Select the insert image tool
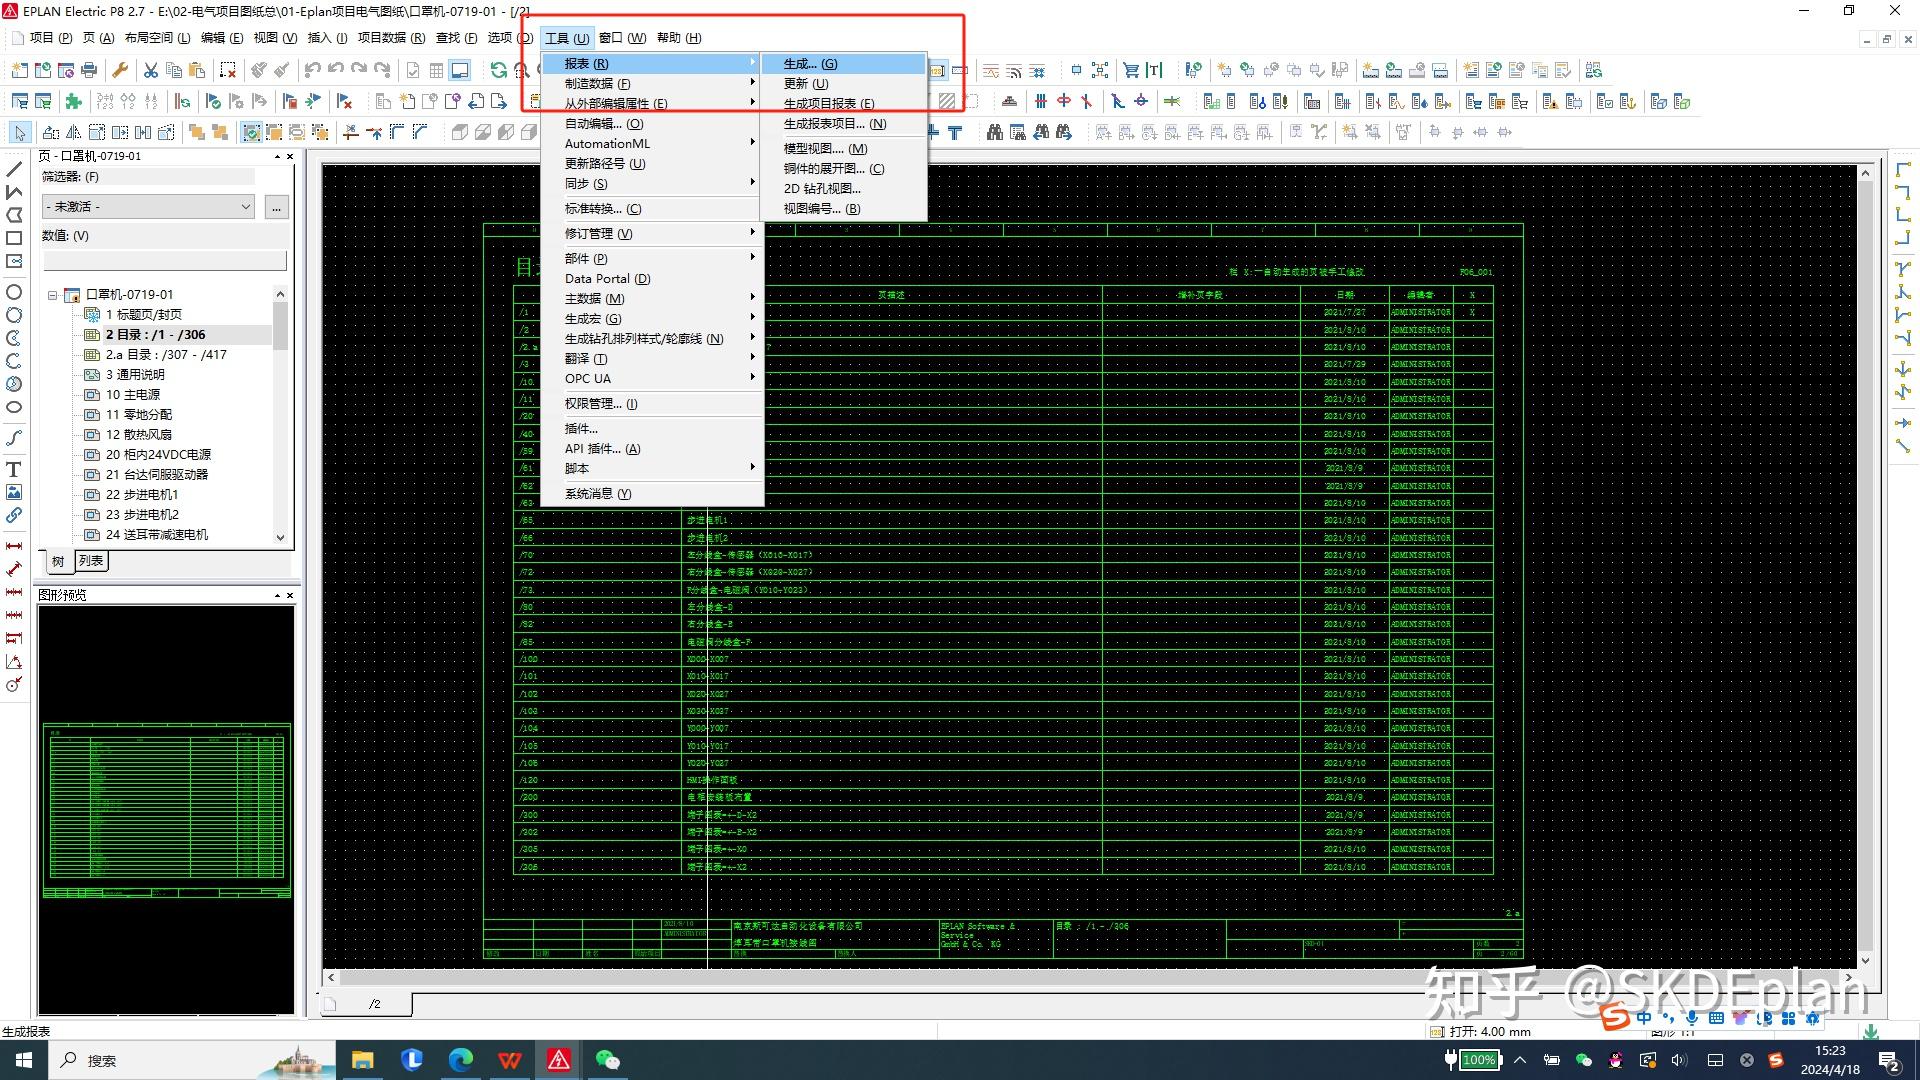 coord(14,492)
